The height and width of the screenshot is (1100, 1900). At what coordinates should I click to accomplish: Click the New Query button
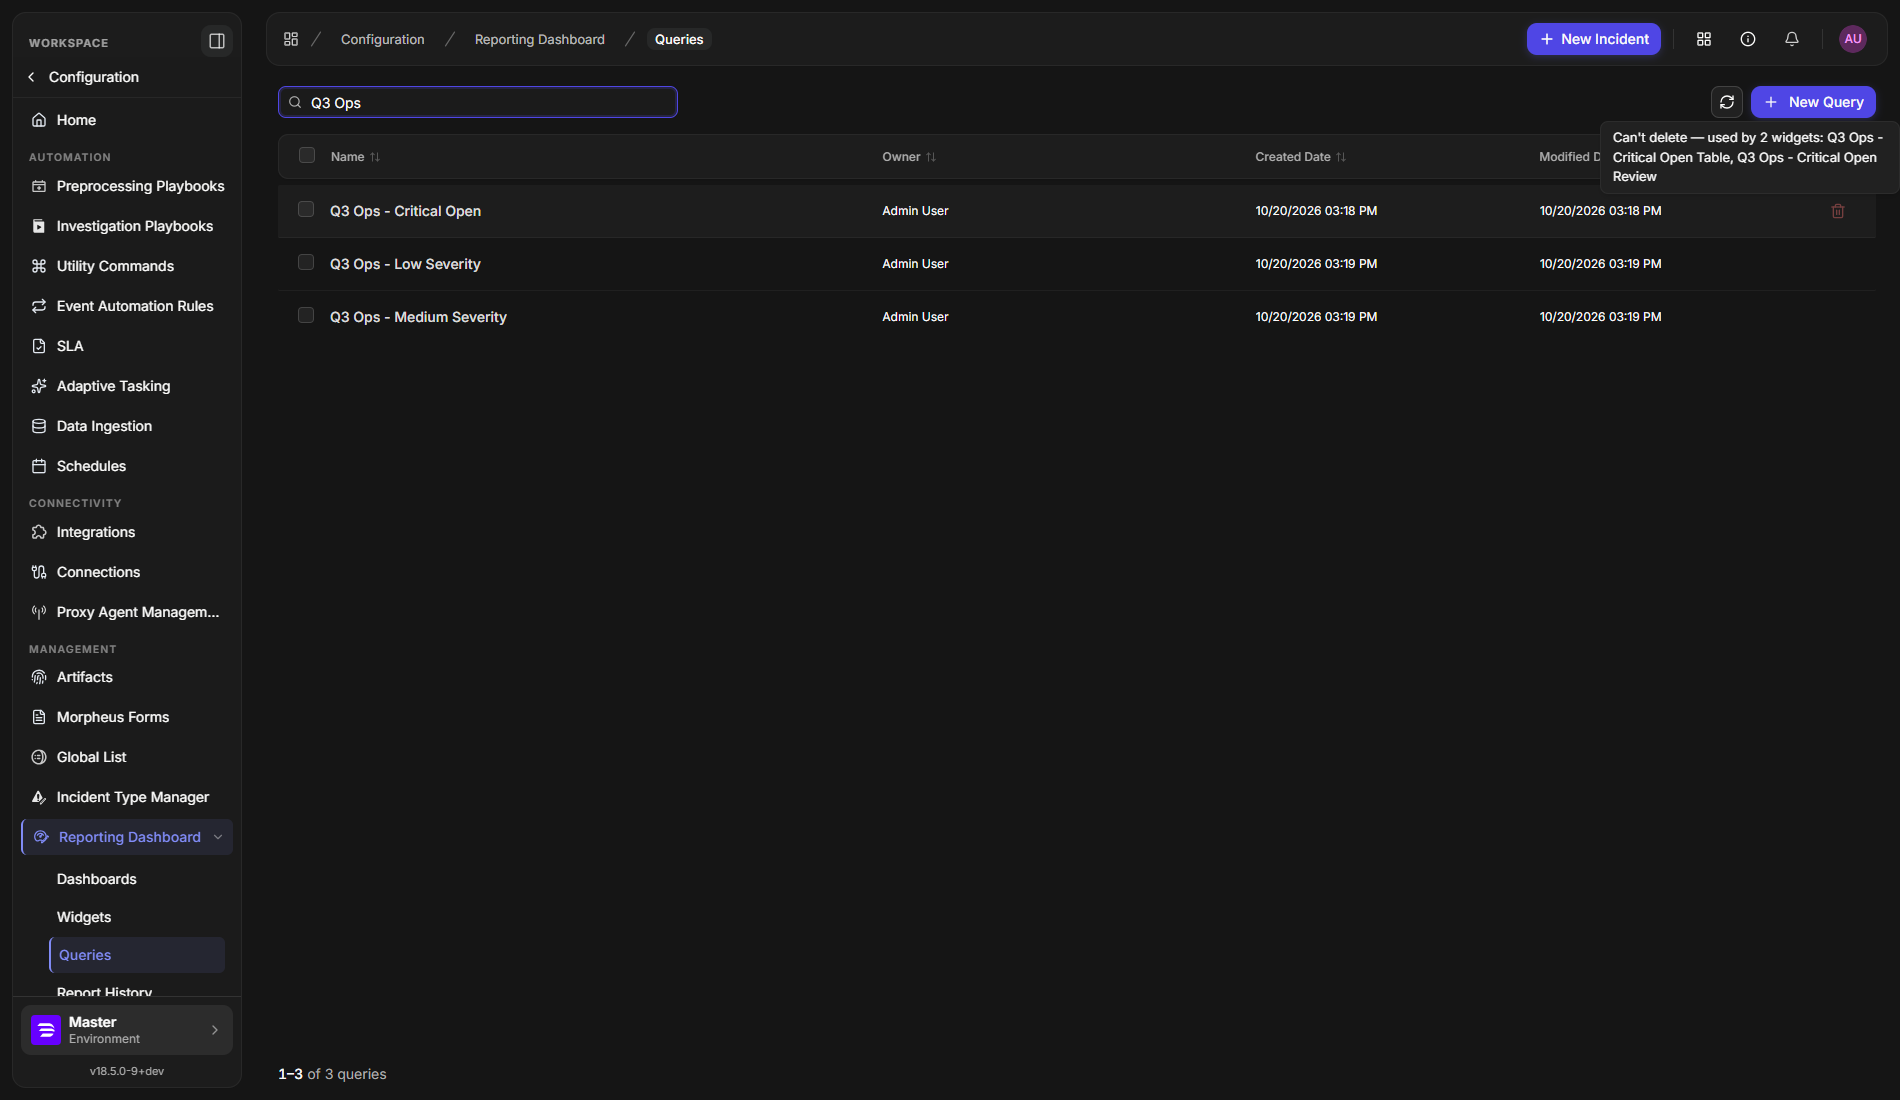(1812, 102)
